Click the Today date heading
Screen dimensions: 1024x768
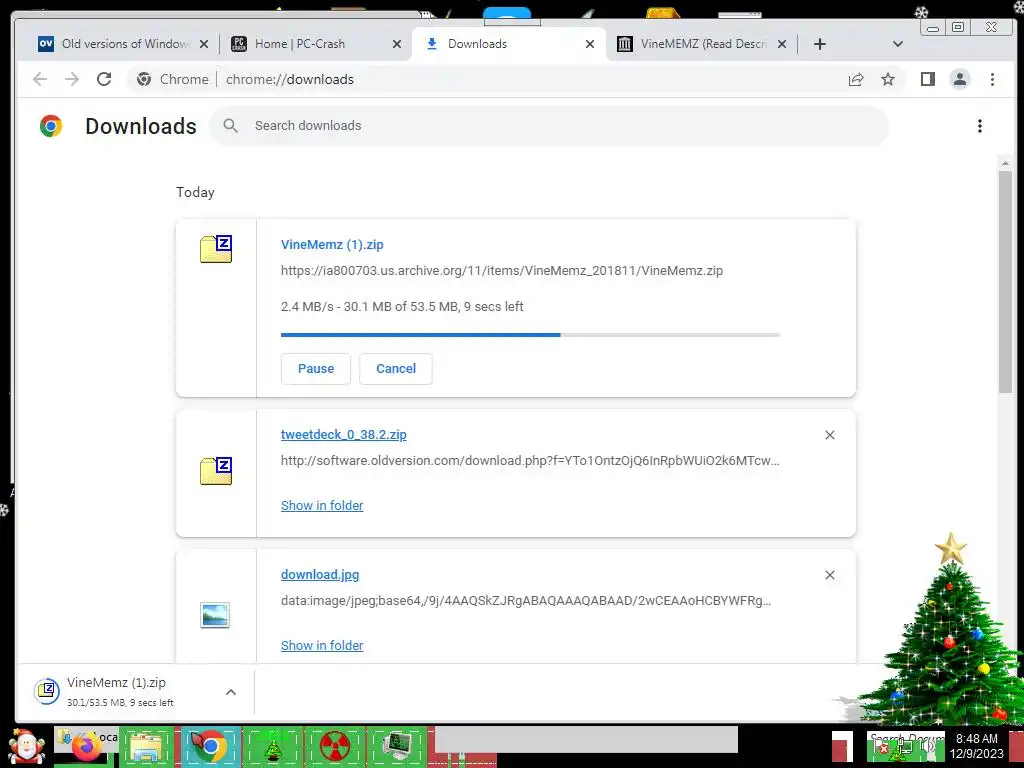coord(195,192)
